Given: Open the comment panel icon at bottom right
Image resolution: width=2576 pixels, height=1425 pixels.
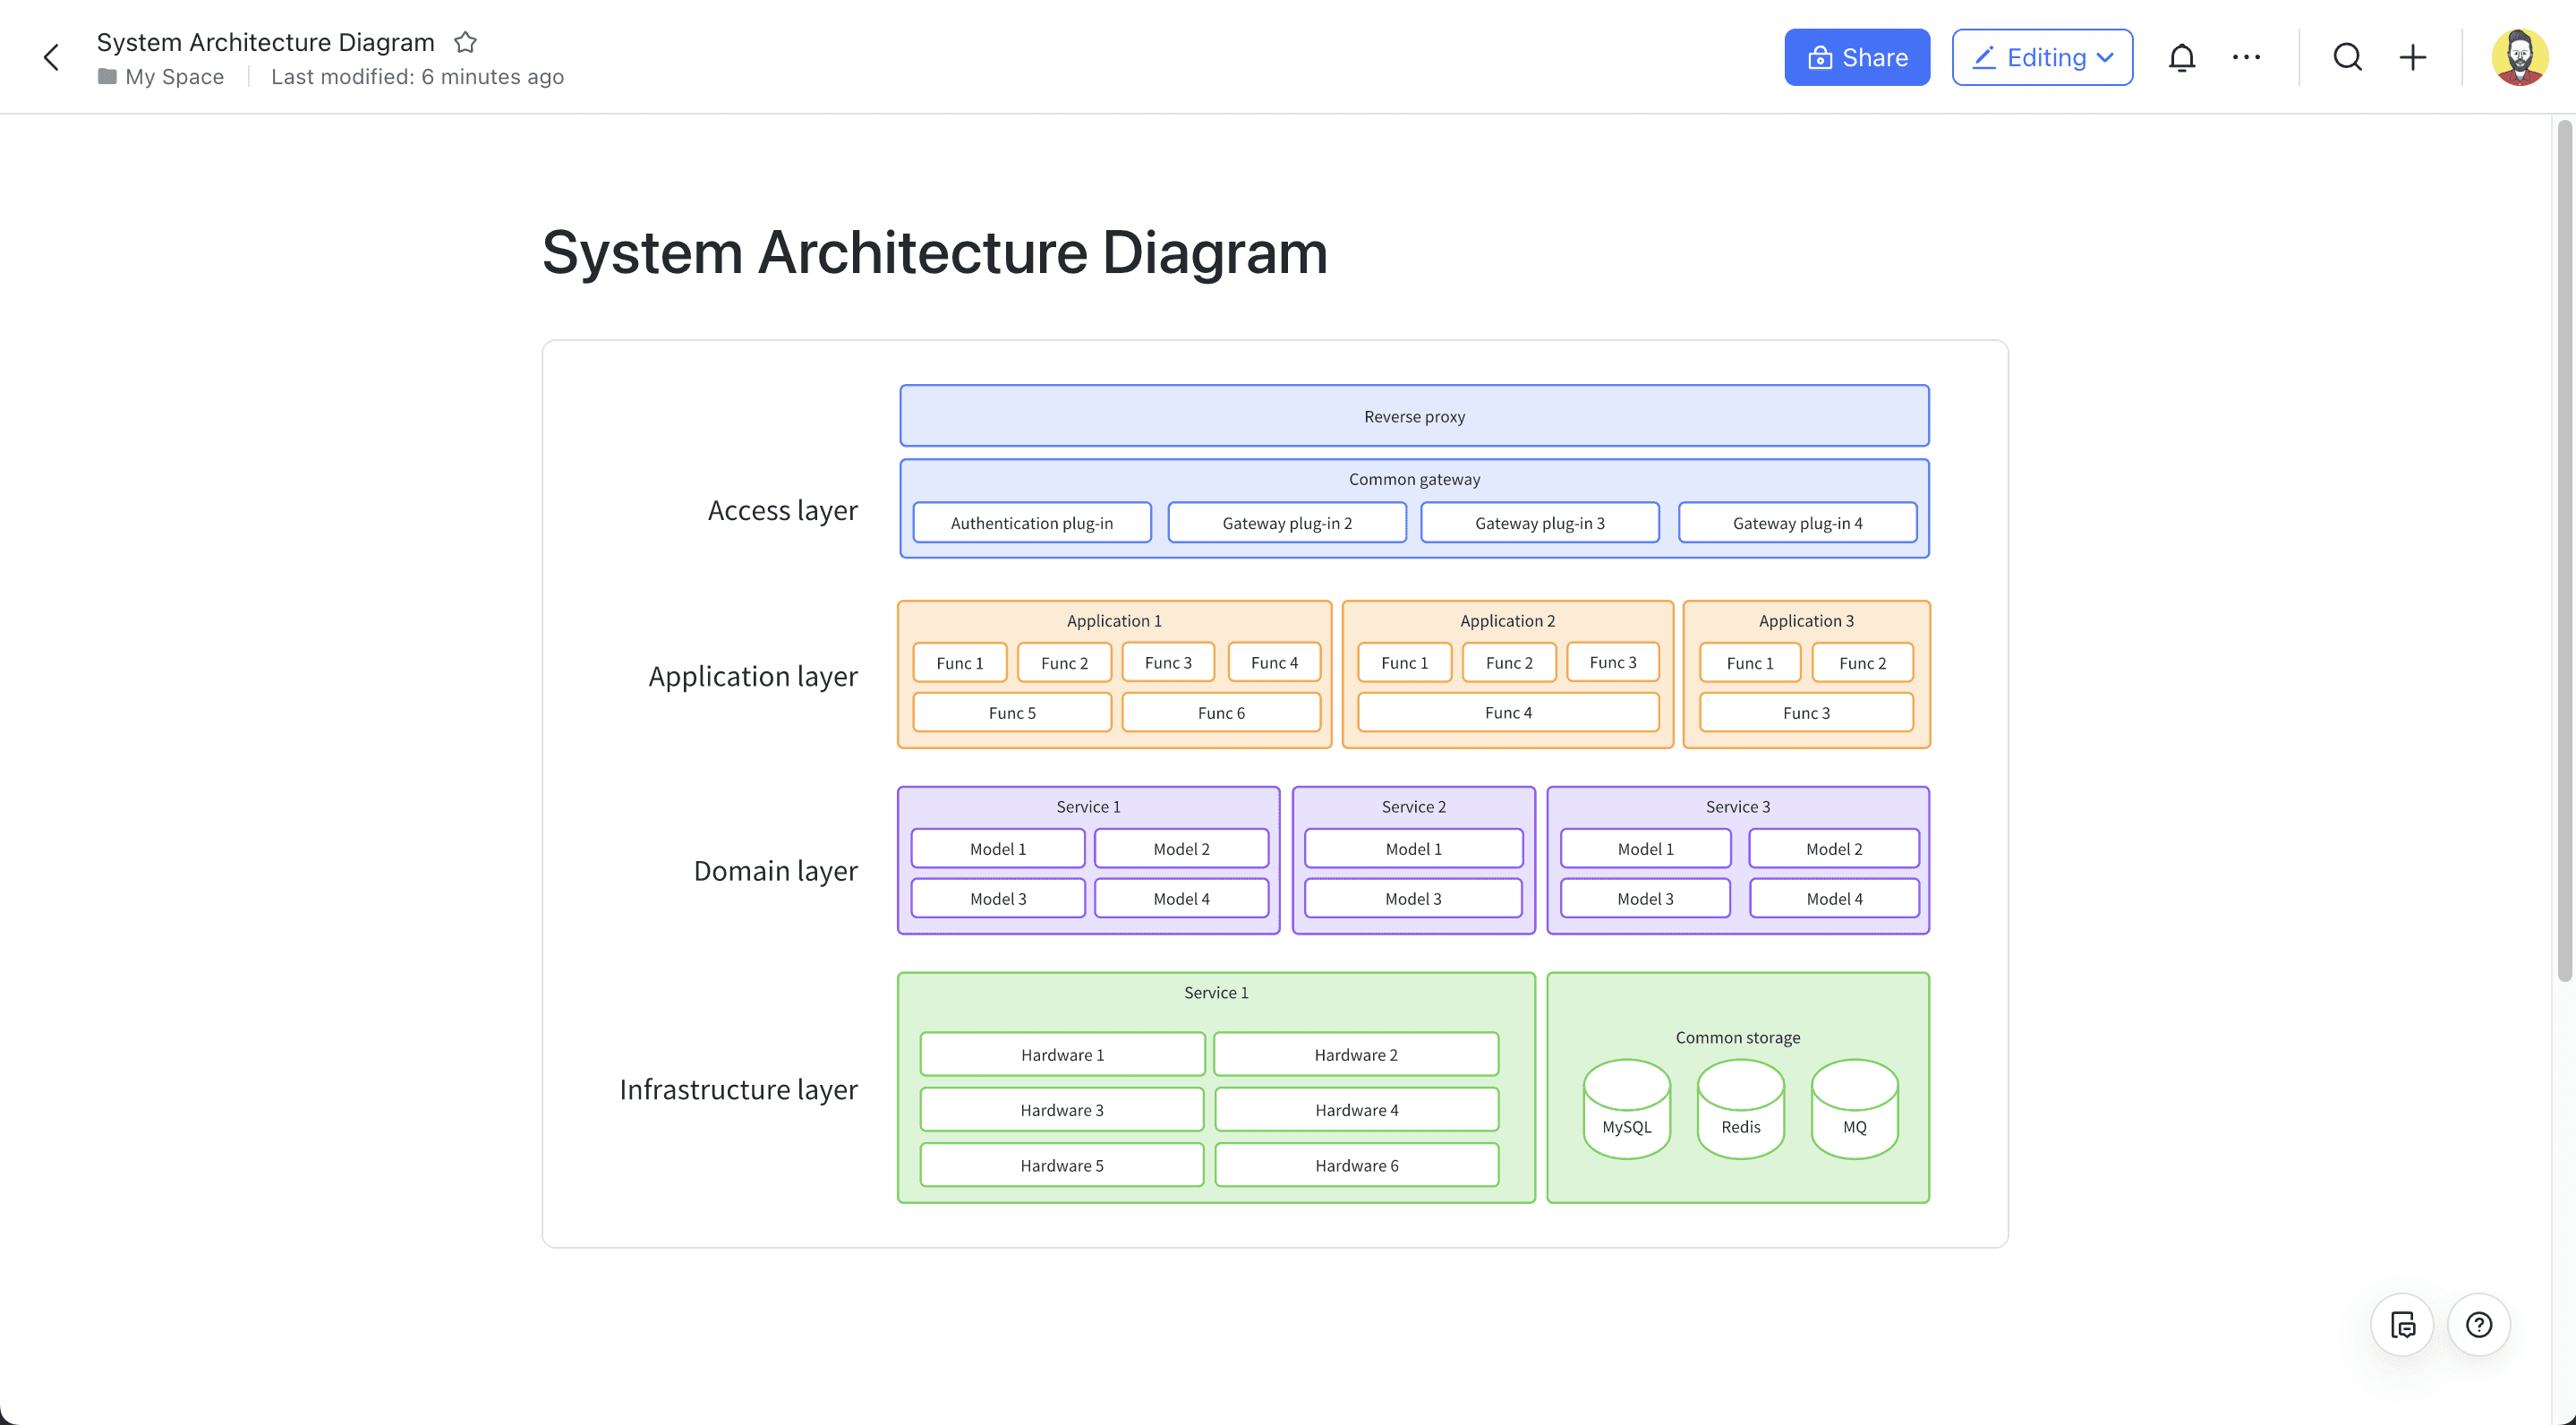Looking at the screenshot, I should pos(2403,1324).
